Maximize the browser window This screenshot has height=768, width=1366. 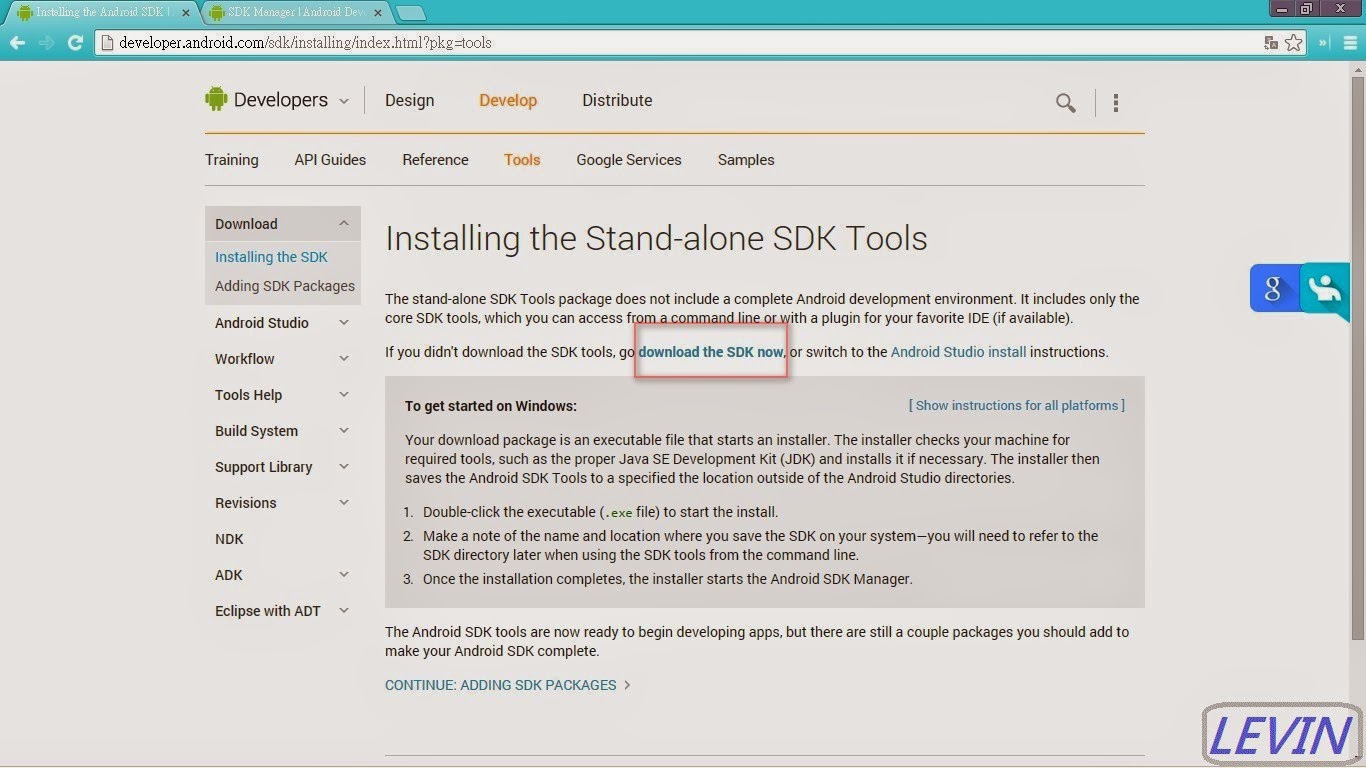[1306, 9]
